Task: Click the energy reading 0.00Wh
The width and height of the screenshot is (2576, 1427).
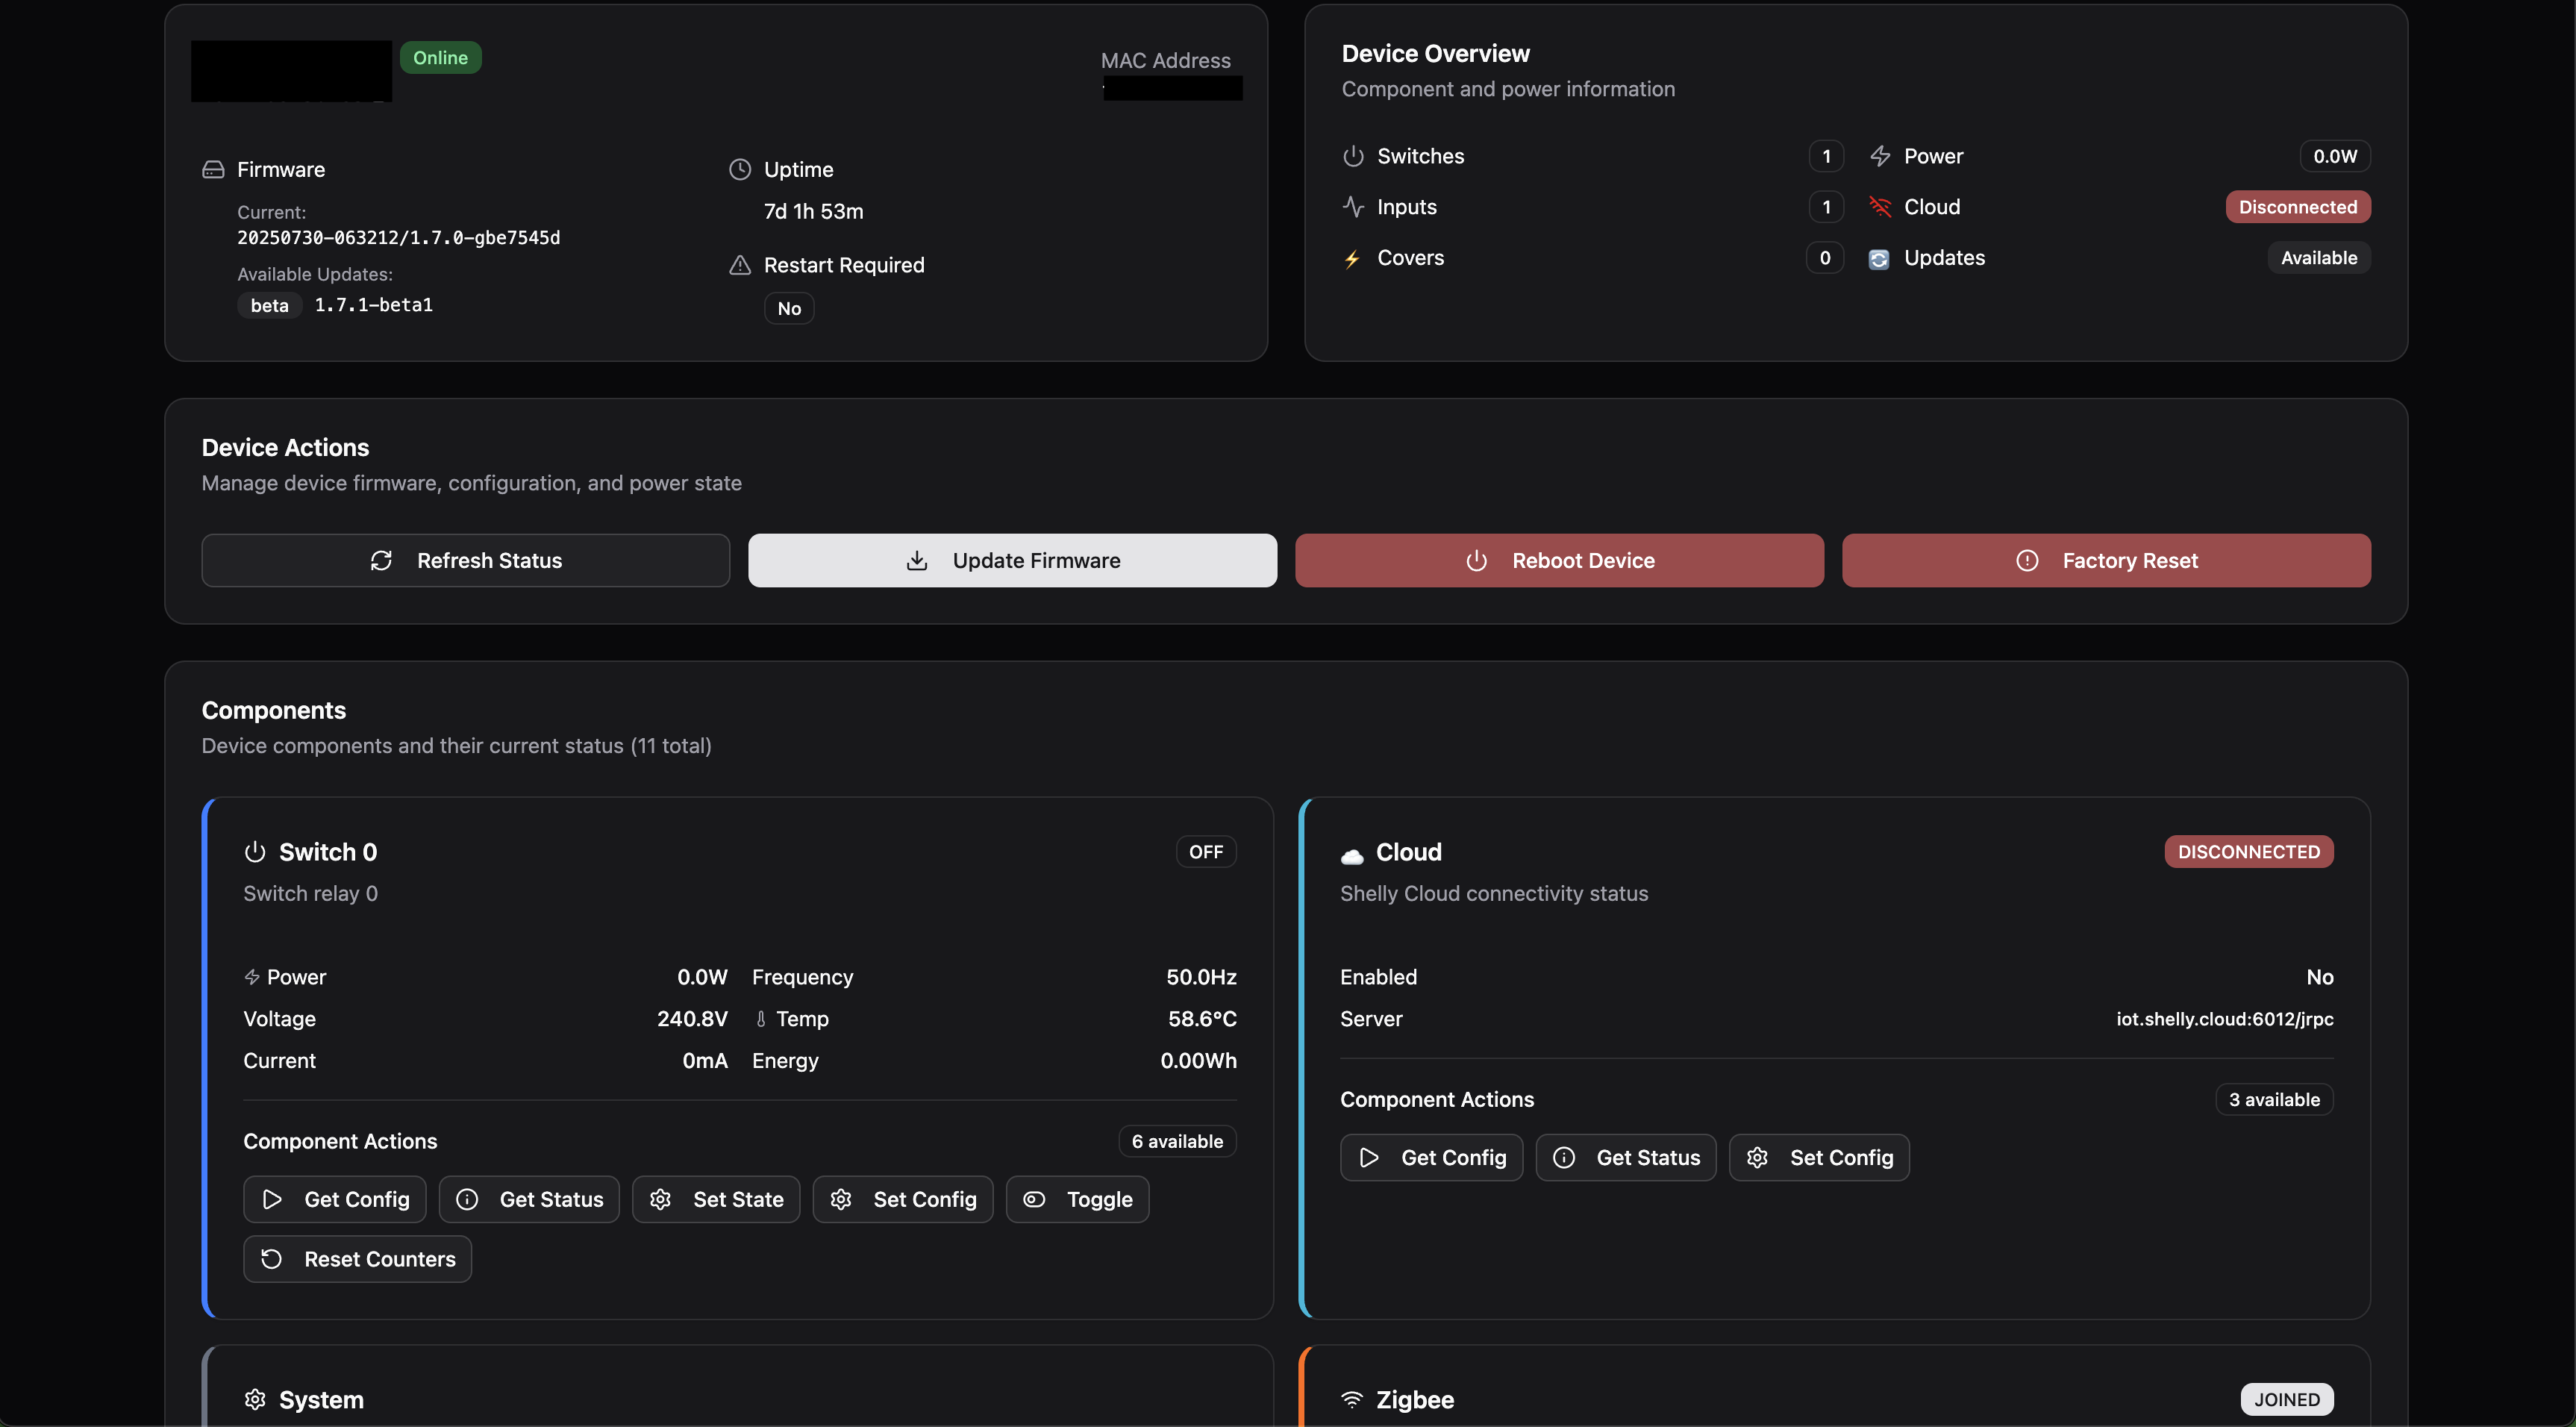Action: coord(1198,1061)
